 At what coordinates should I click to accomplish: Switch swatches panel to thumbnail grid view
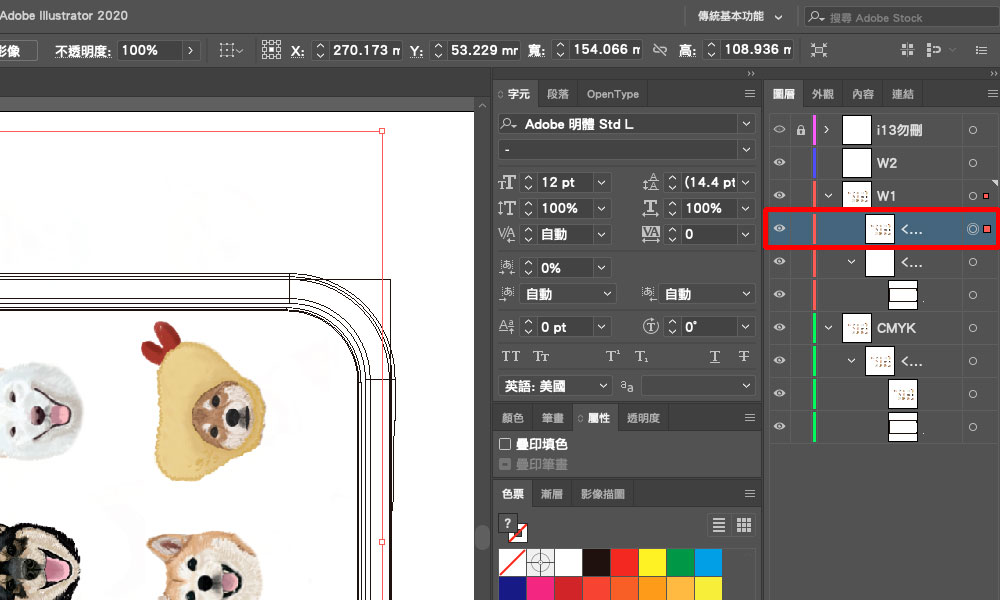coord(743,525)
